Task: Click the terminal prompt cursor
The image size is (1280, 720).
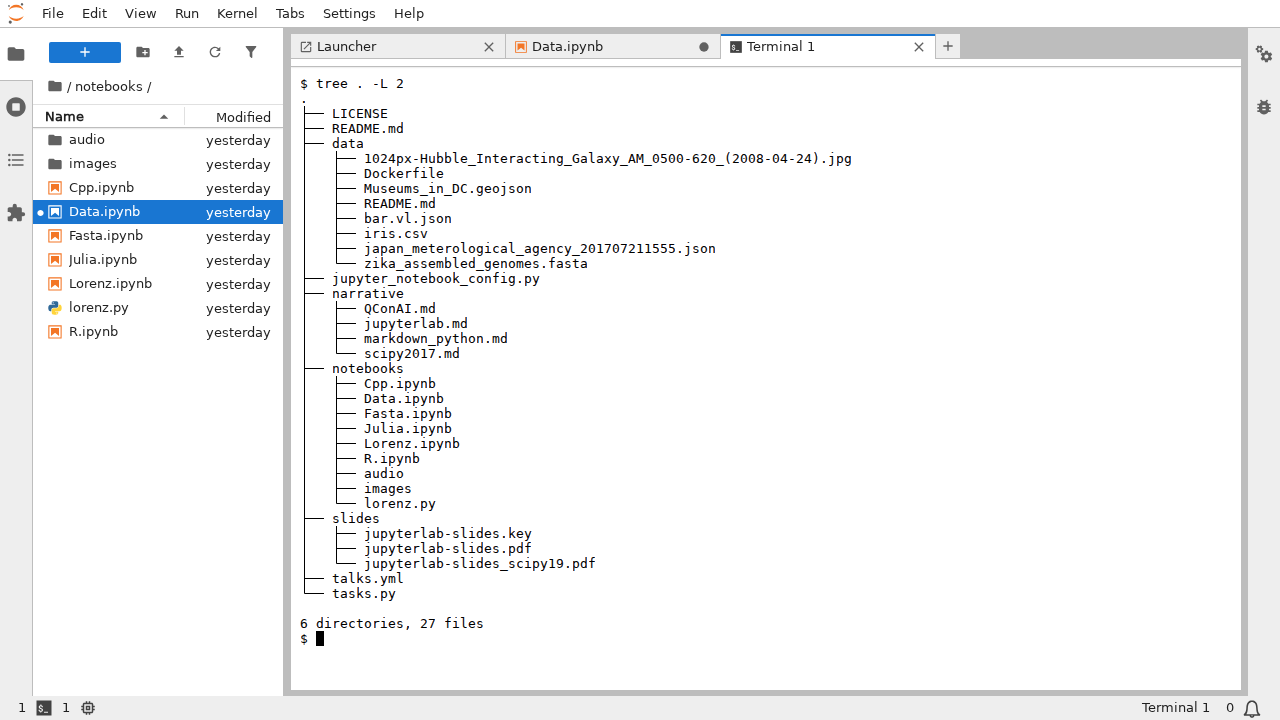Action: point(320,638)
